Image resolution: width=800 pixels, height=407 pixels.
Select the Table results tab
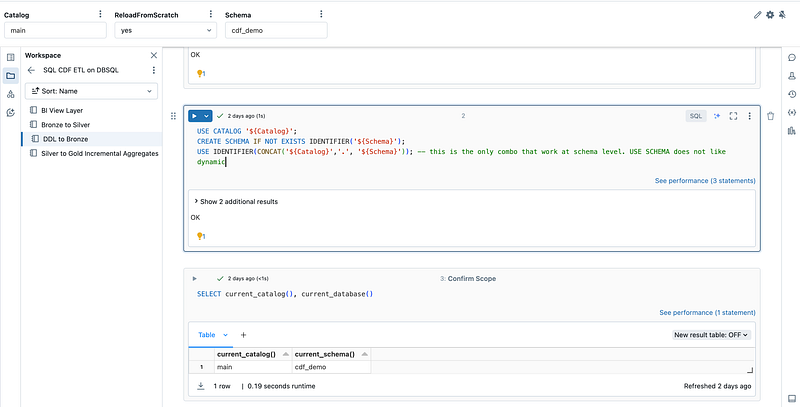click(x=207, y=335)
